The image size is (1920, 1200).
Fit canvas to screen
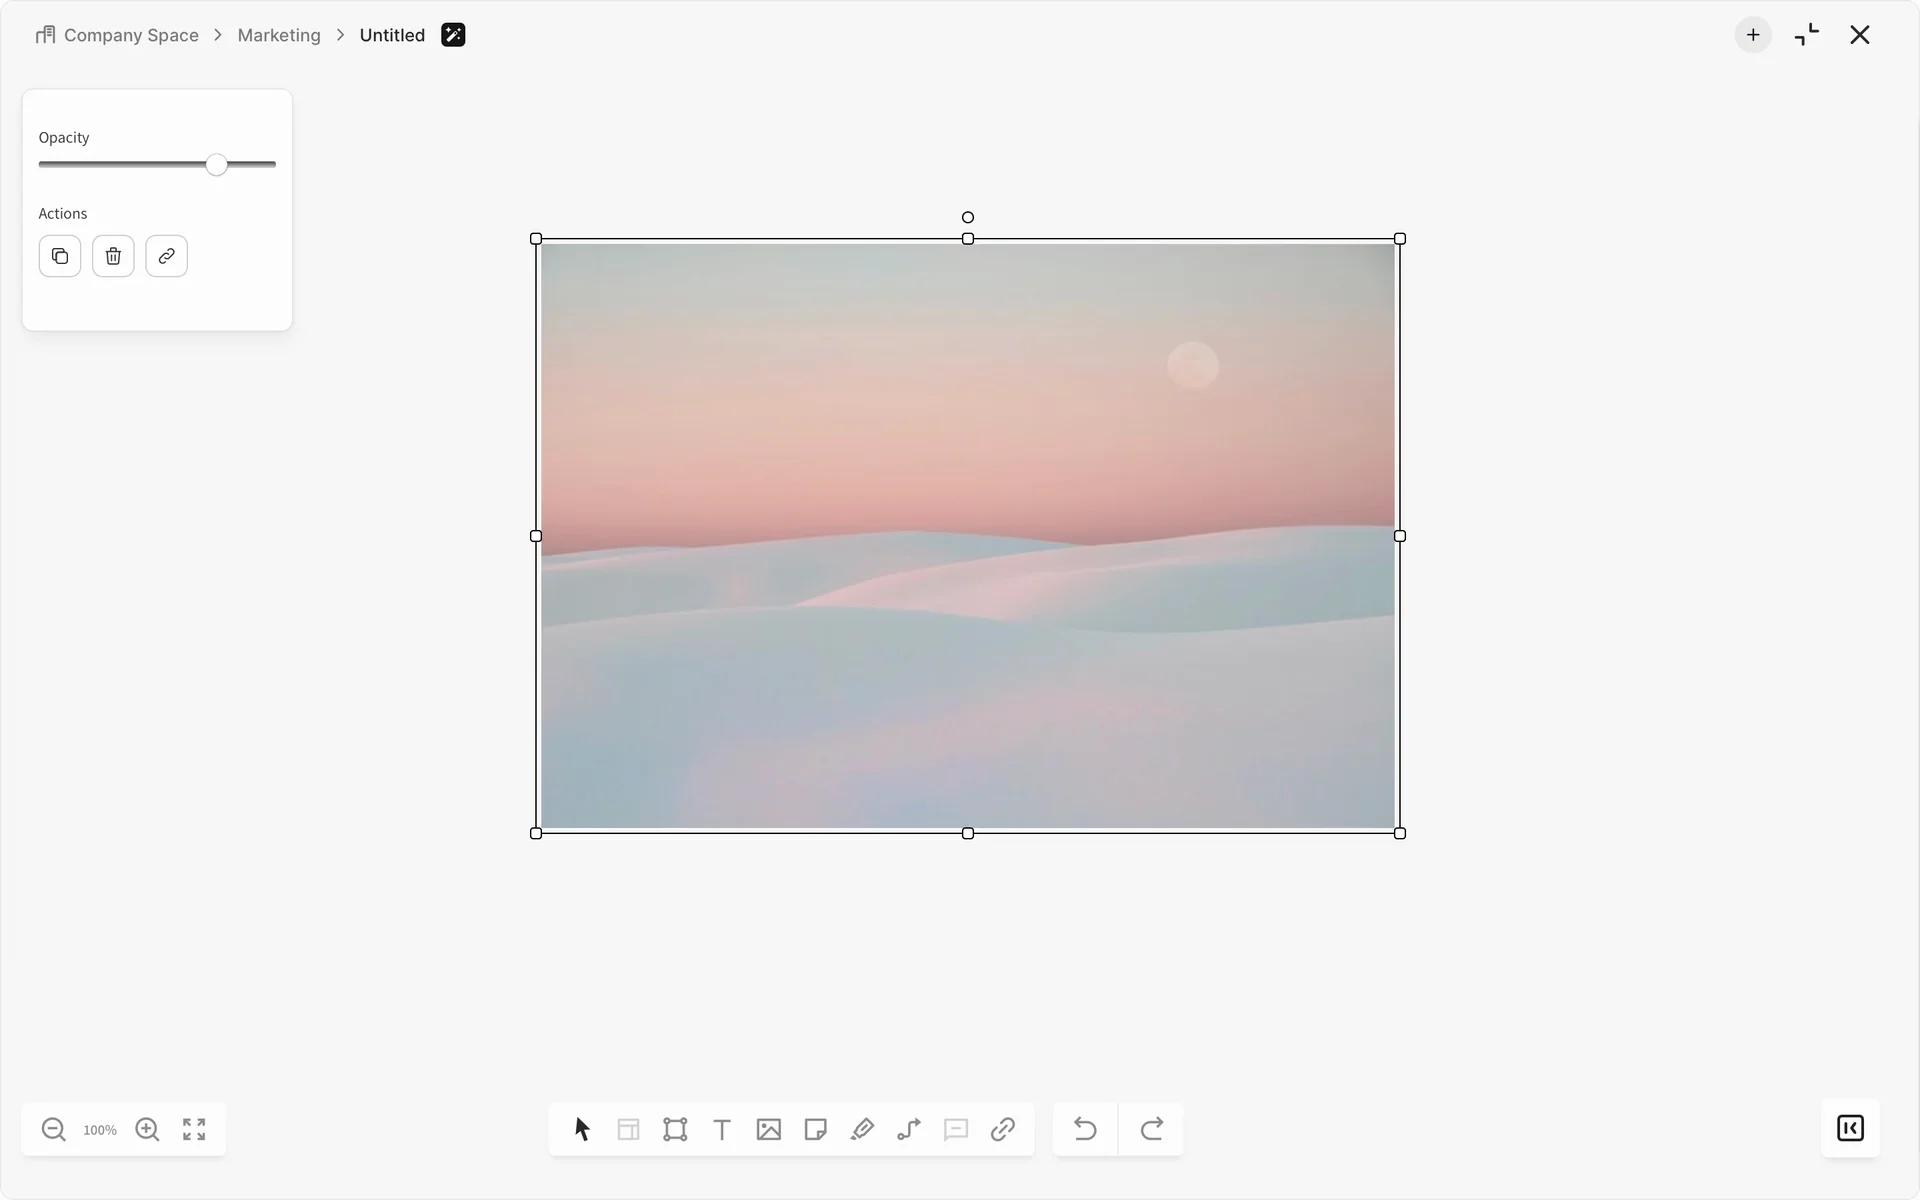pyautogui.click(x=194, y=1129)
